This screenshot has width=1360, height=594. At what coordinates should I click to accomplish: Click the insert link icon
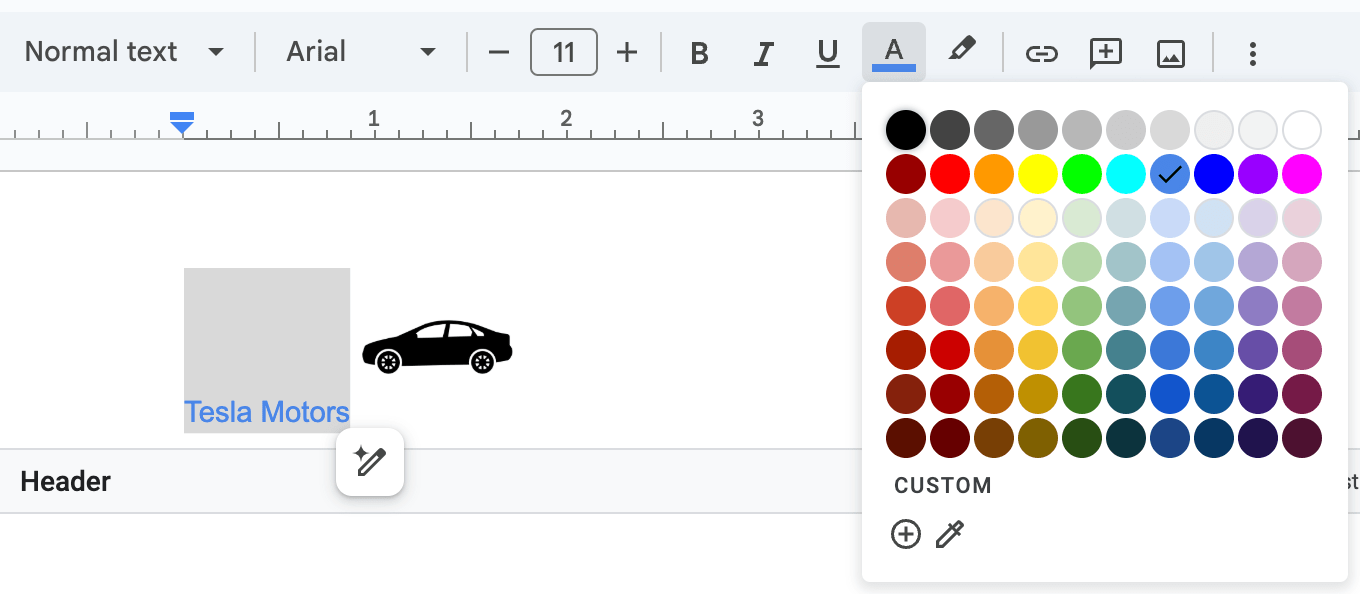pos(1041,53)
